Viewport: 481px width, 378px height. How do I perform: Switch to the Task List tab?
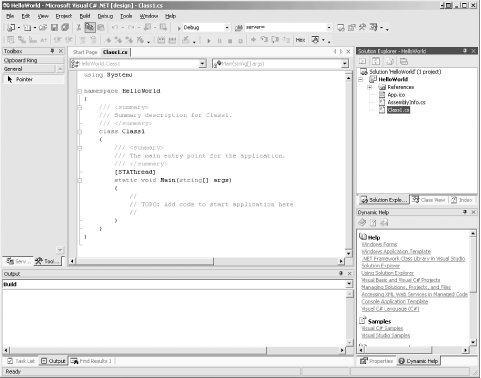click(21, 361)
